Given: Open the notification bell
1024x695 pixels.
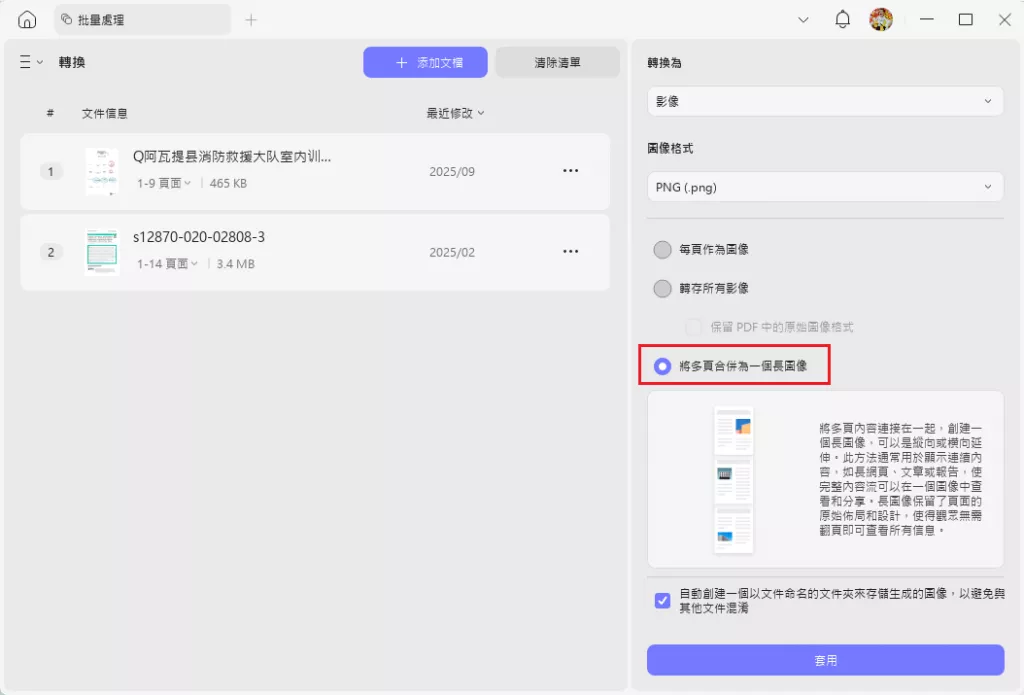Looking at the screenshot, I should (x=842, y=19).
